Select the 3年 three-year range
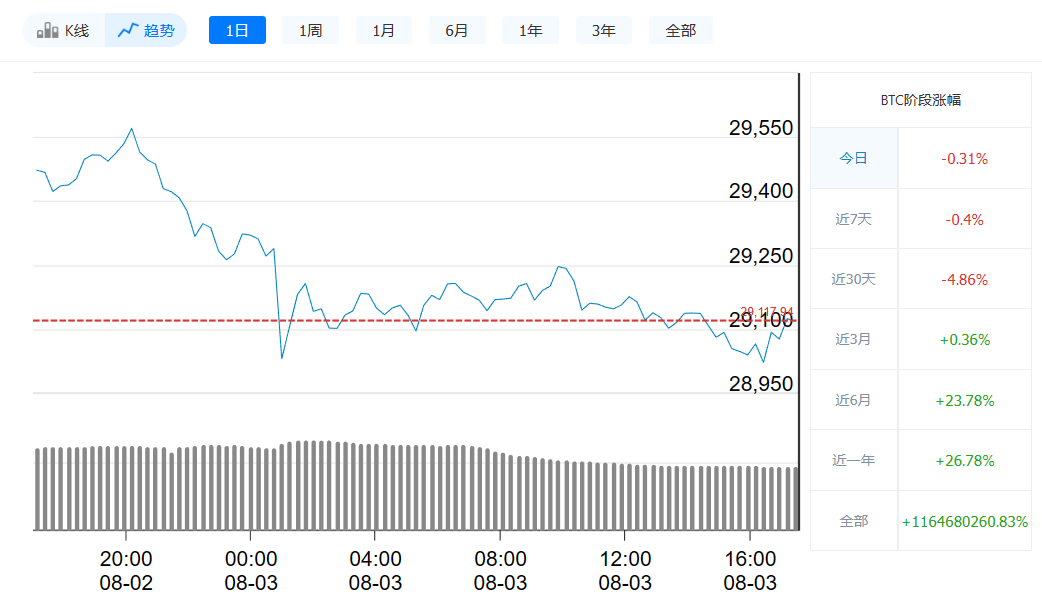The width and height of the screenshot is (1042, 606). click(x=603, y=30)
